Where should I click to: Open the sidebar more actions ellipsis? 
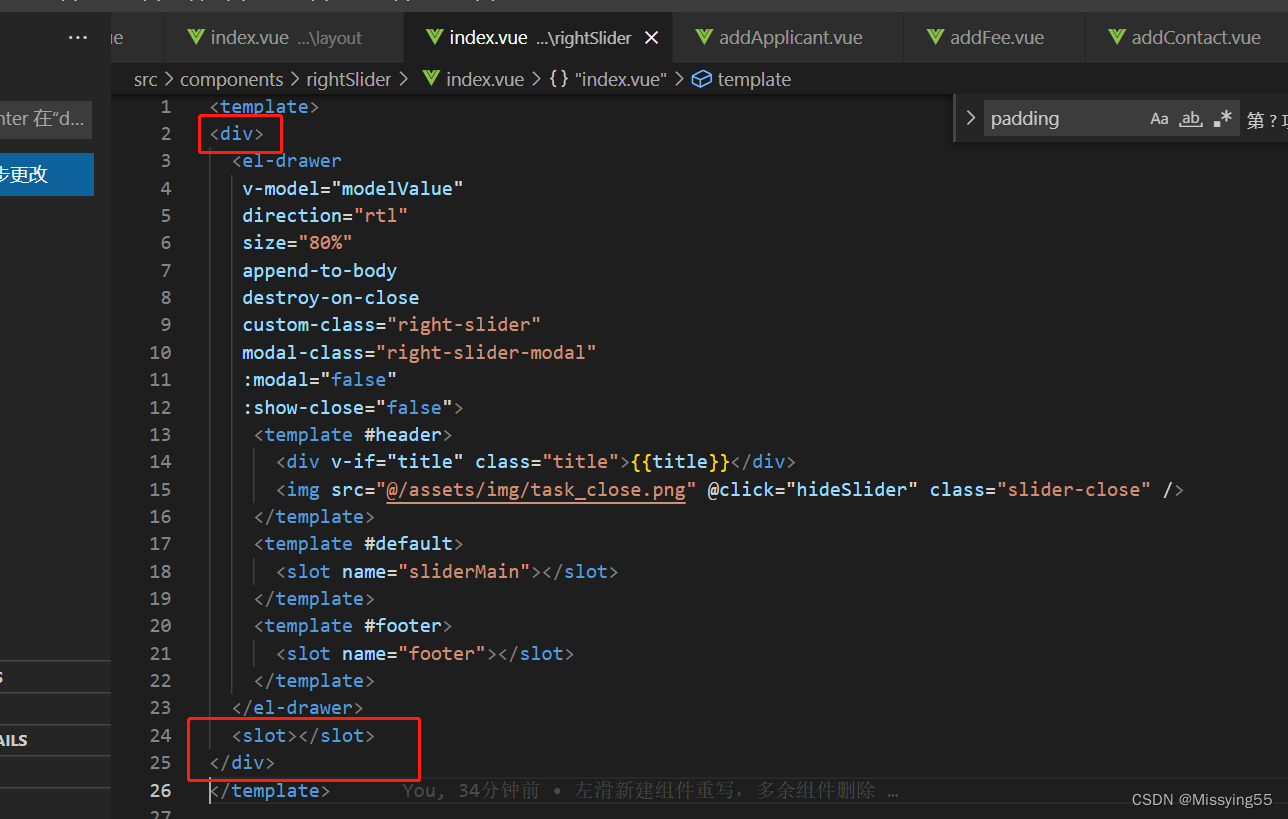click(78, 38)
